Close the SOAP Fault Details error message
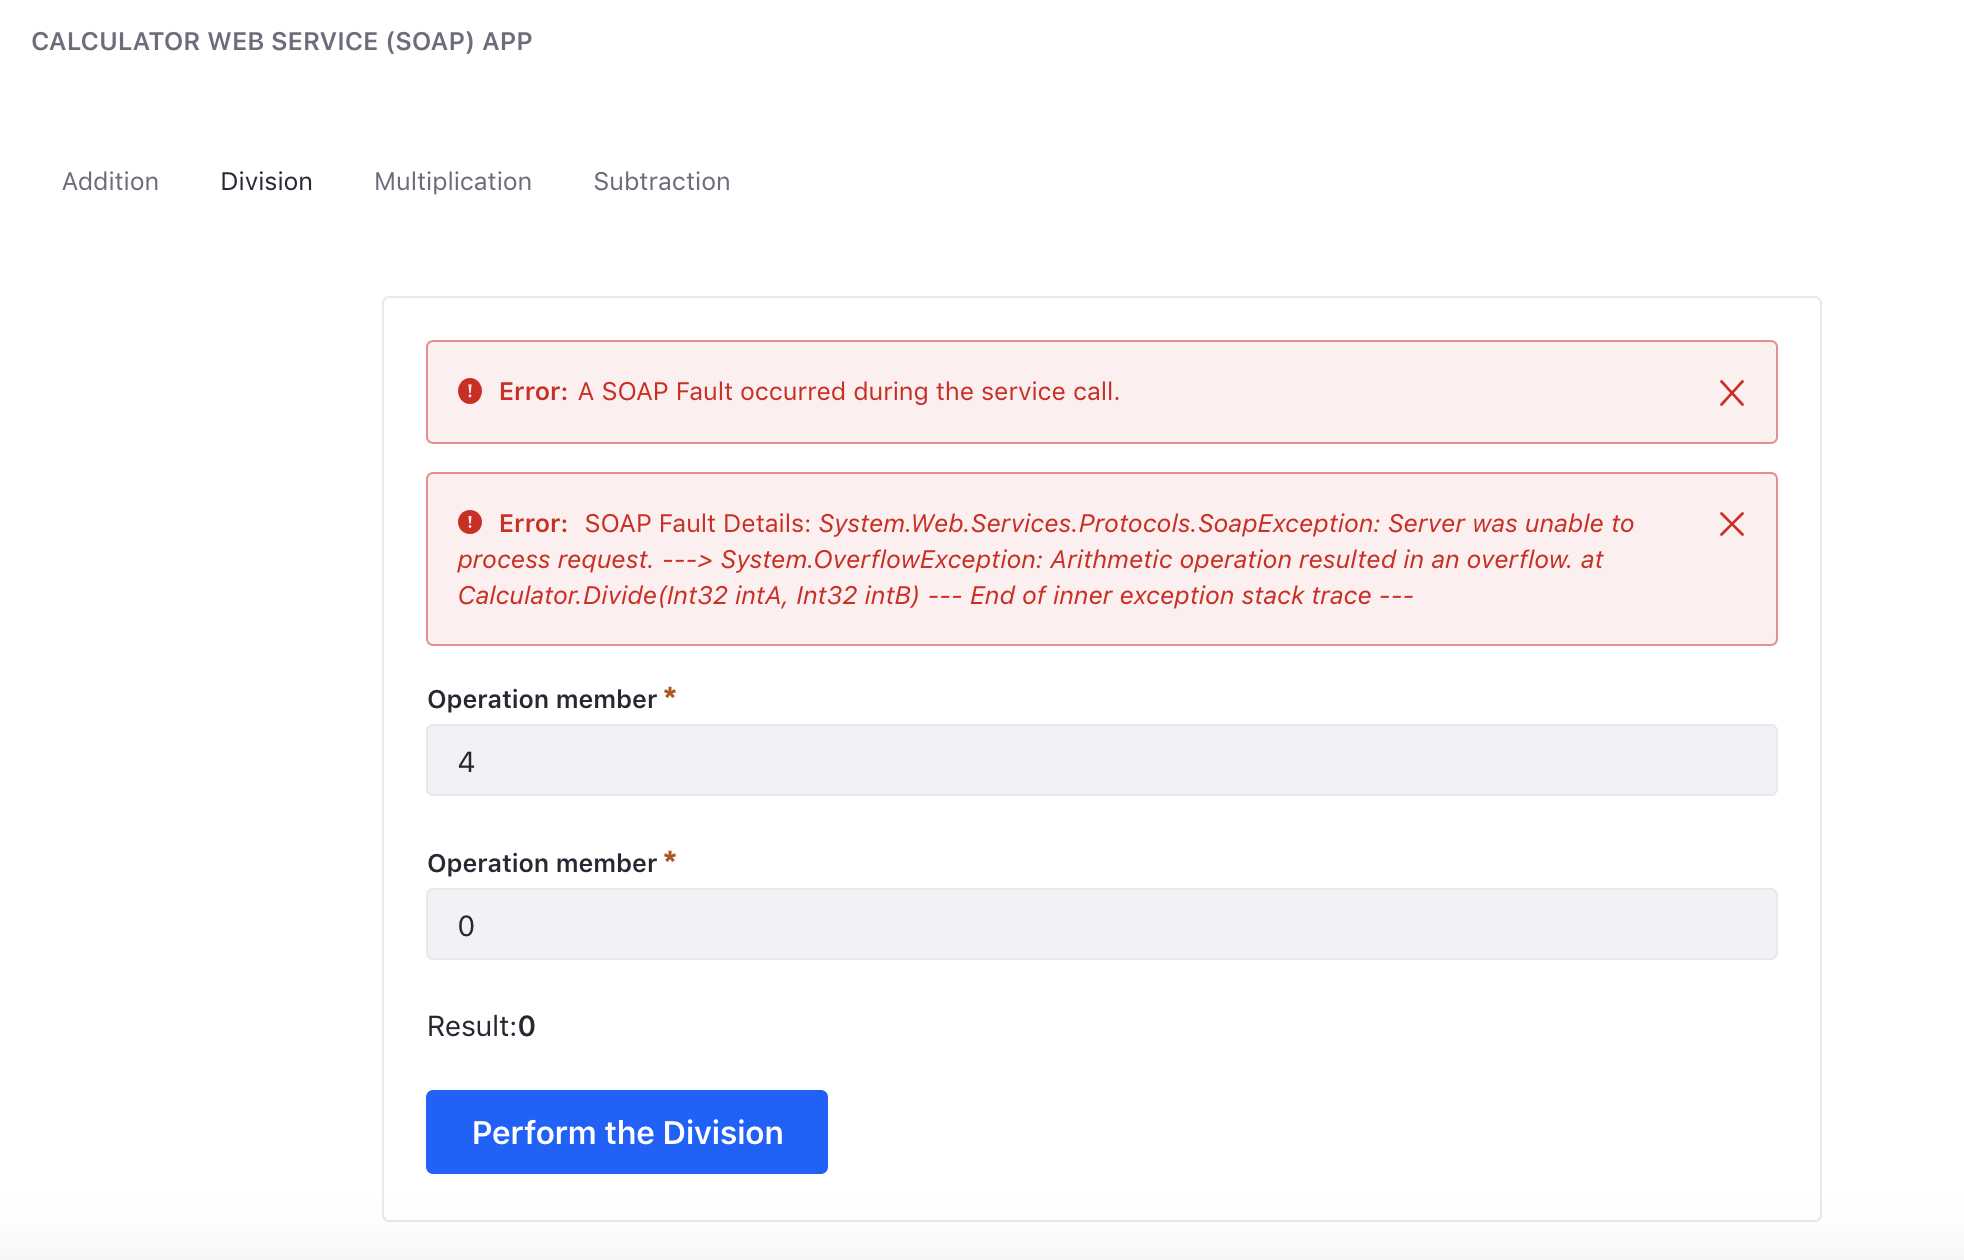This screenshot has height=1260, width=1964. coord(1732,524)
